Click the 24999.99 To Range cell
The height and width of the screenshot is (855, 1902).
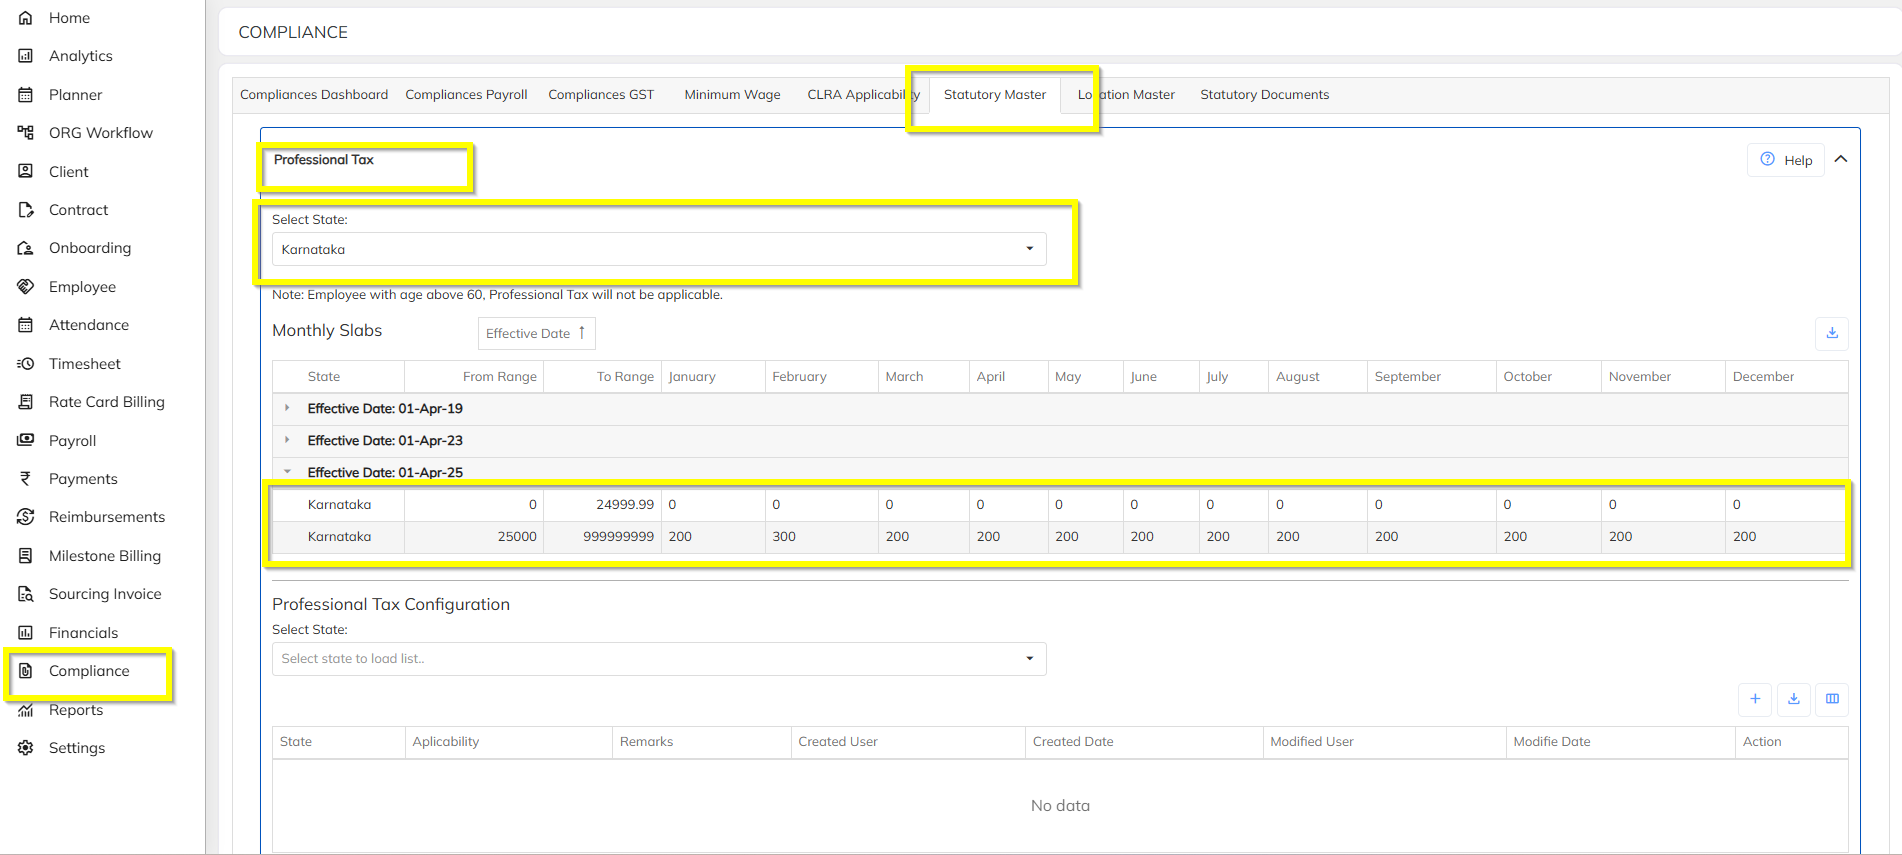click(x=603, y=505)
